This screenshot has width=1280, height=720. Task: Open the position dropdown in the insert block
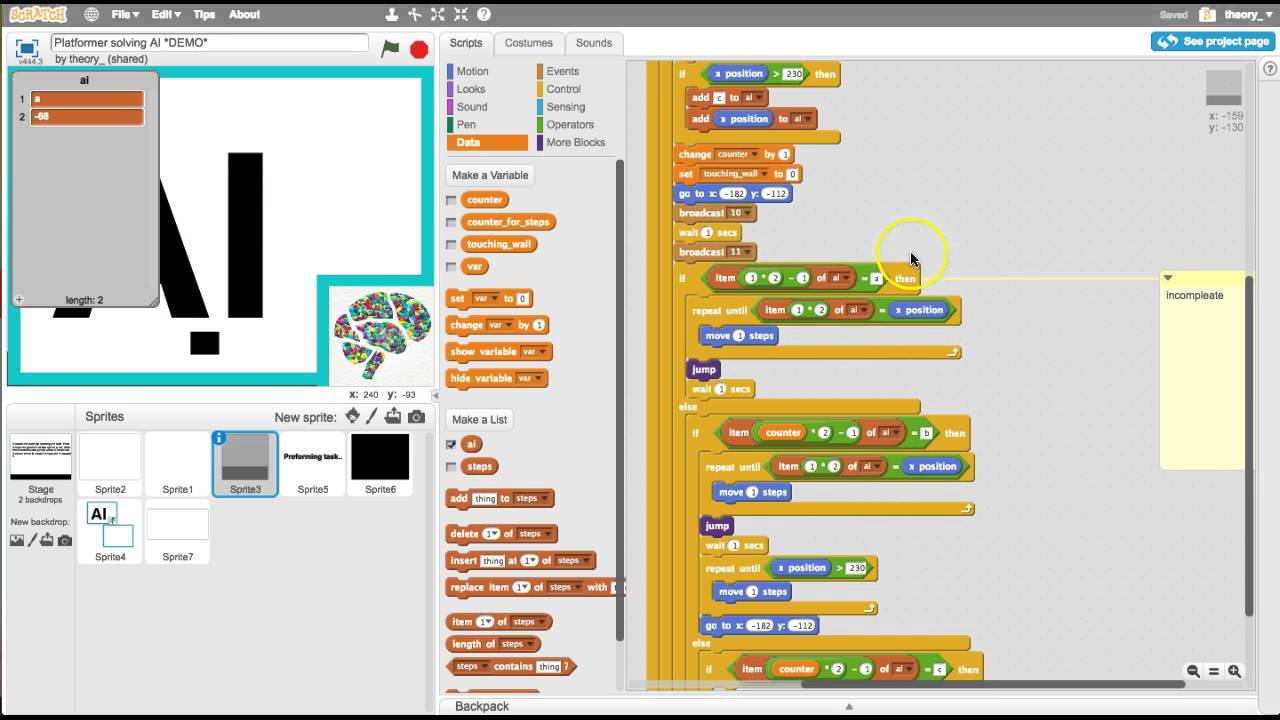[530, 560]
